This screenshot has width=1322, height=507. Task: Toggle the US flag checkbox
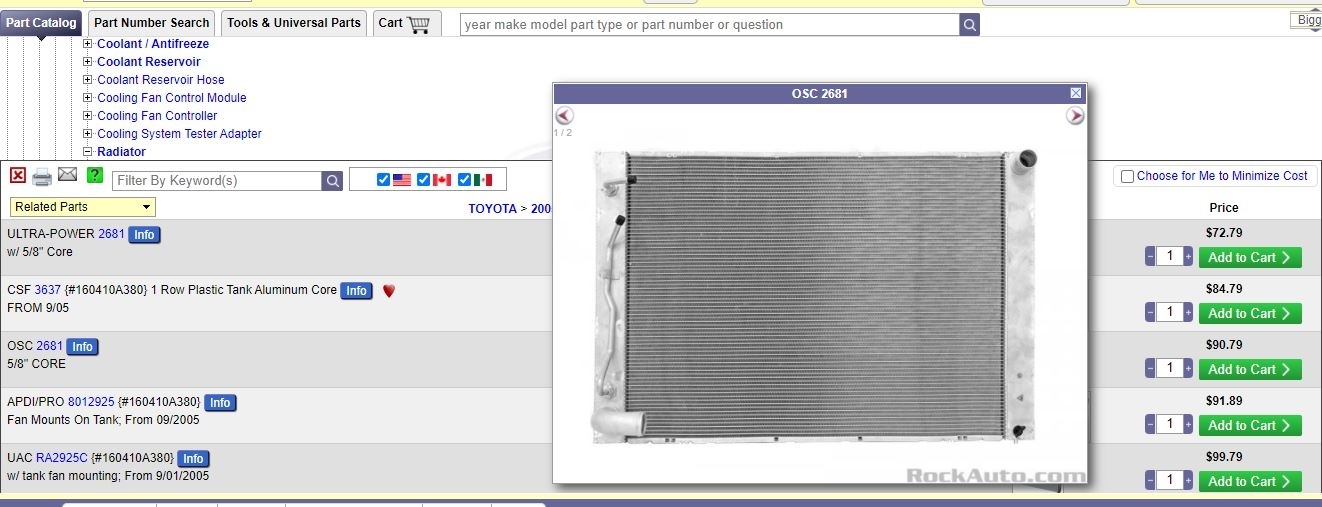click(384, 180)
